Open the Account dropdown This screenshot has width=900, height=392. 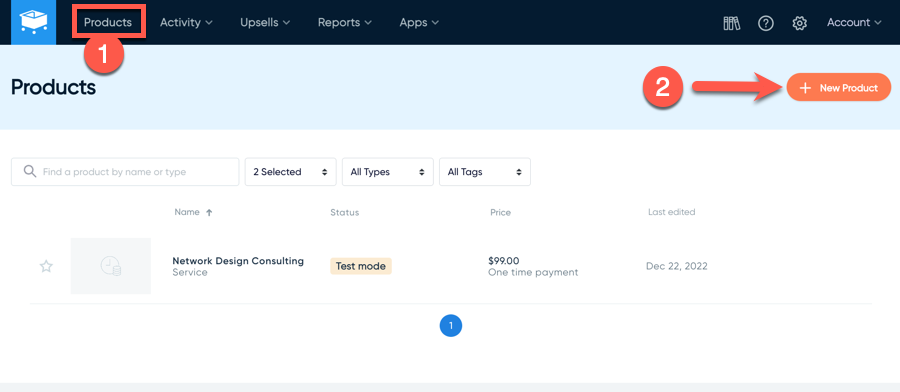click(x=854, y=22)
